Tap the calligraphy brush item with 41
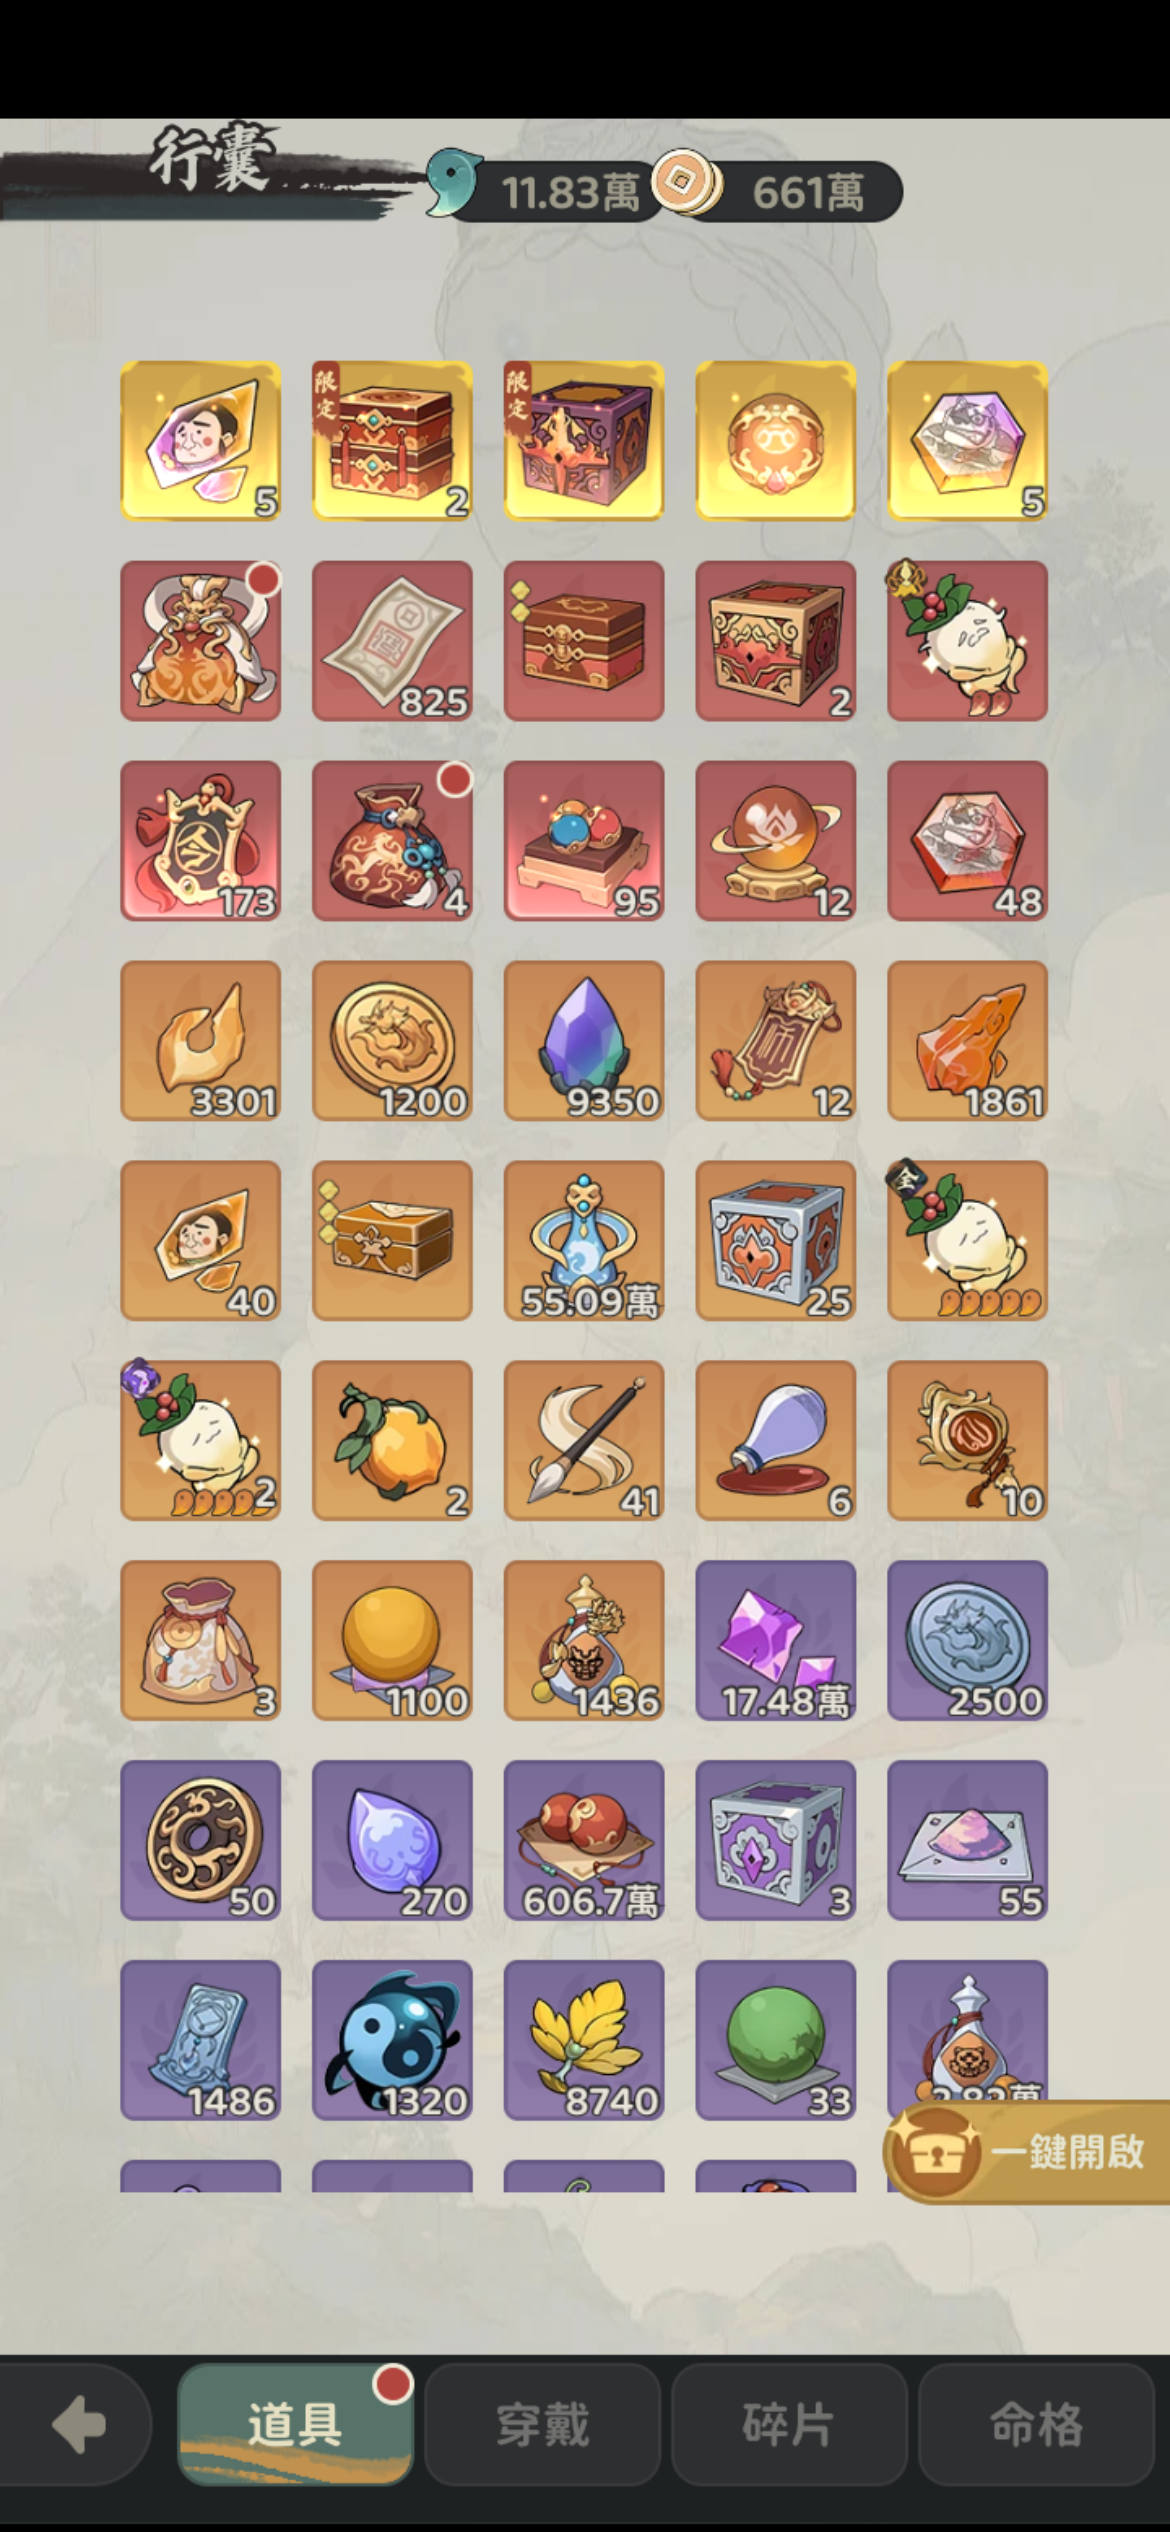 pos(584,1440)
